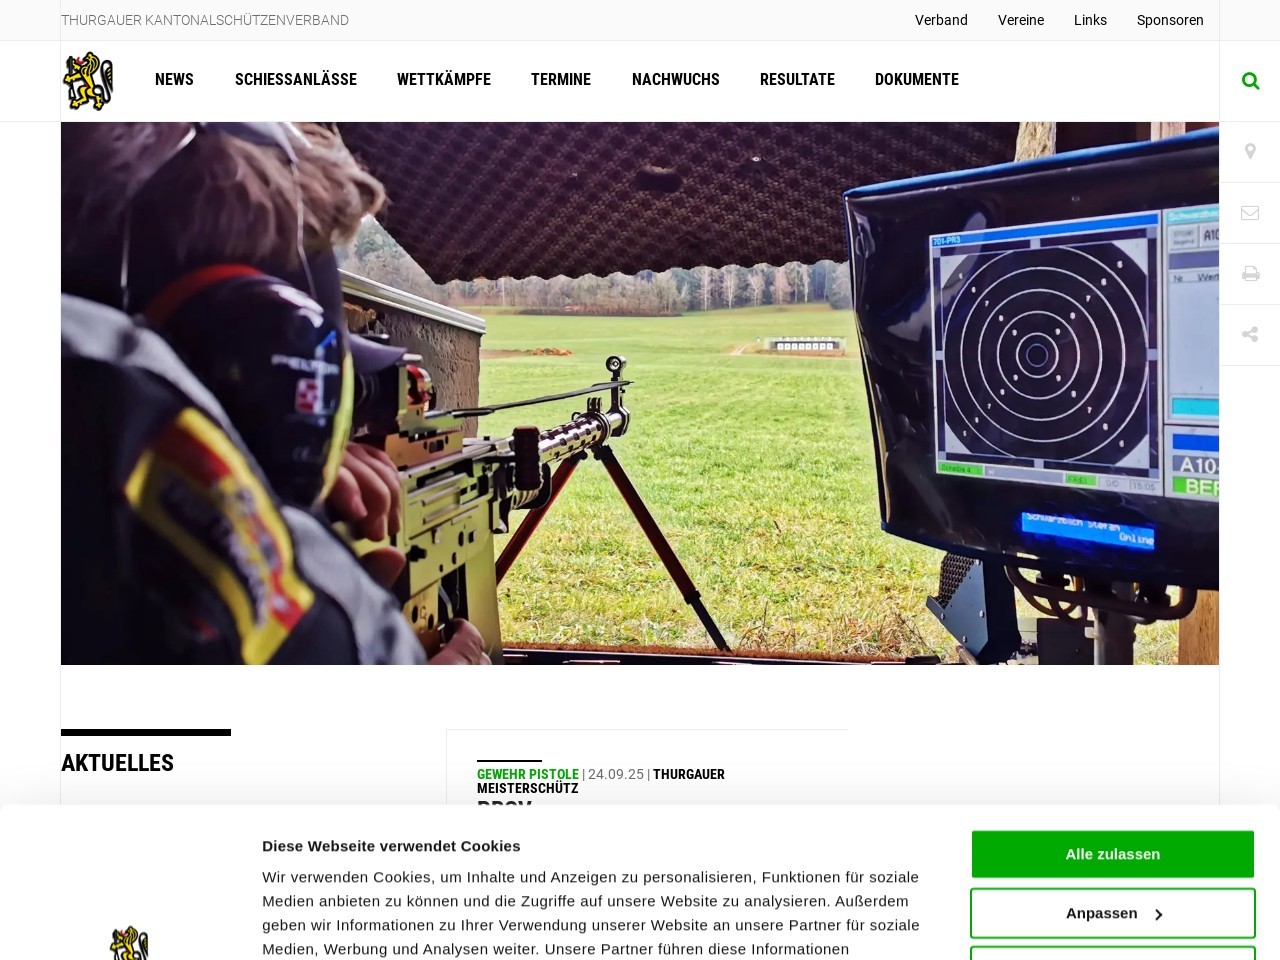Image resolution: width=1280 pixels, height=960 pixels.
Task: Open the News menu
Action: point(174,80)
